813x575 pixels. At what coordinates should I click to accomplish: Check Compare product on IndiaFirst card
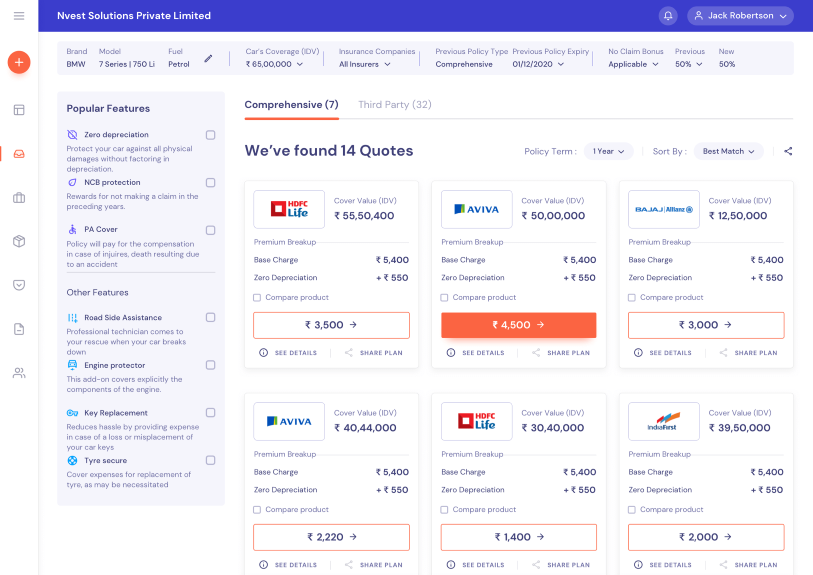(632, 510)
